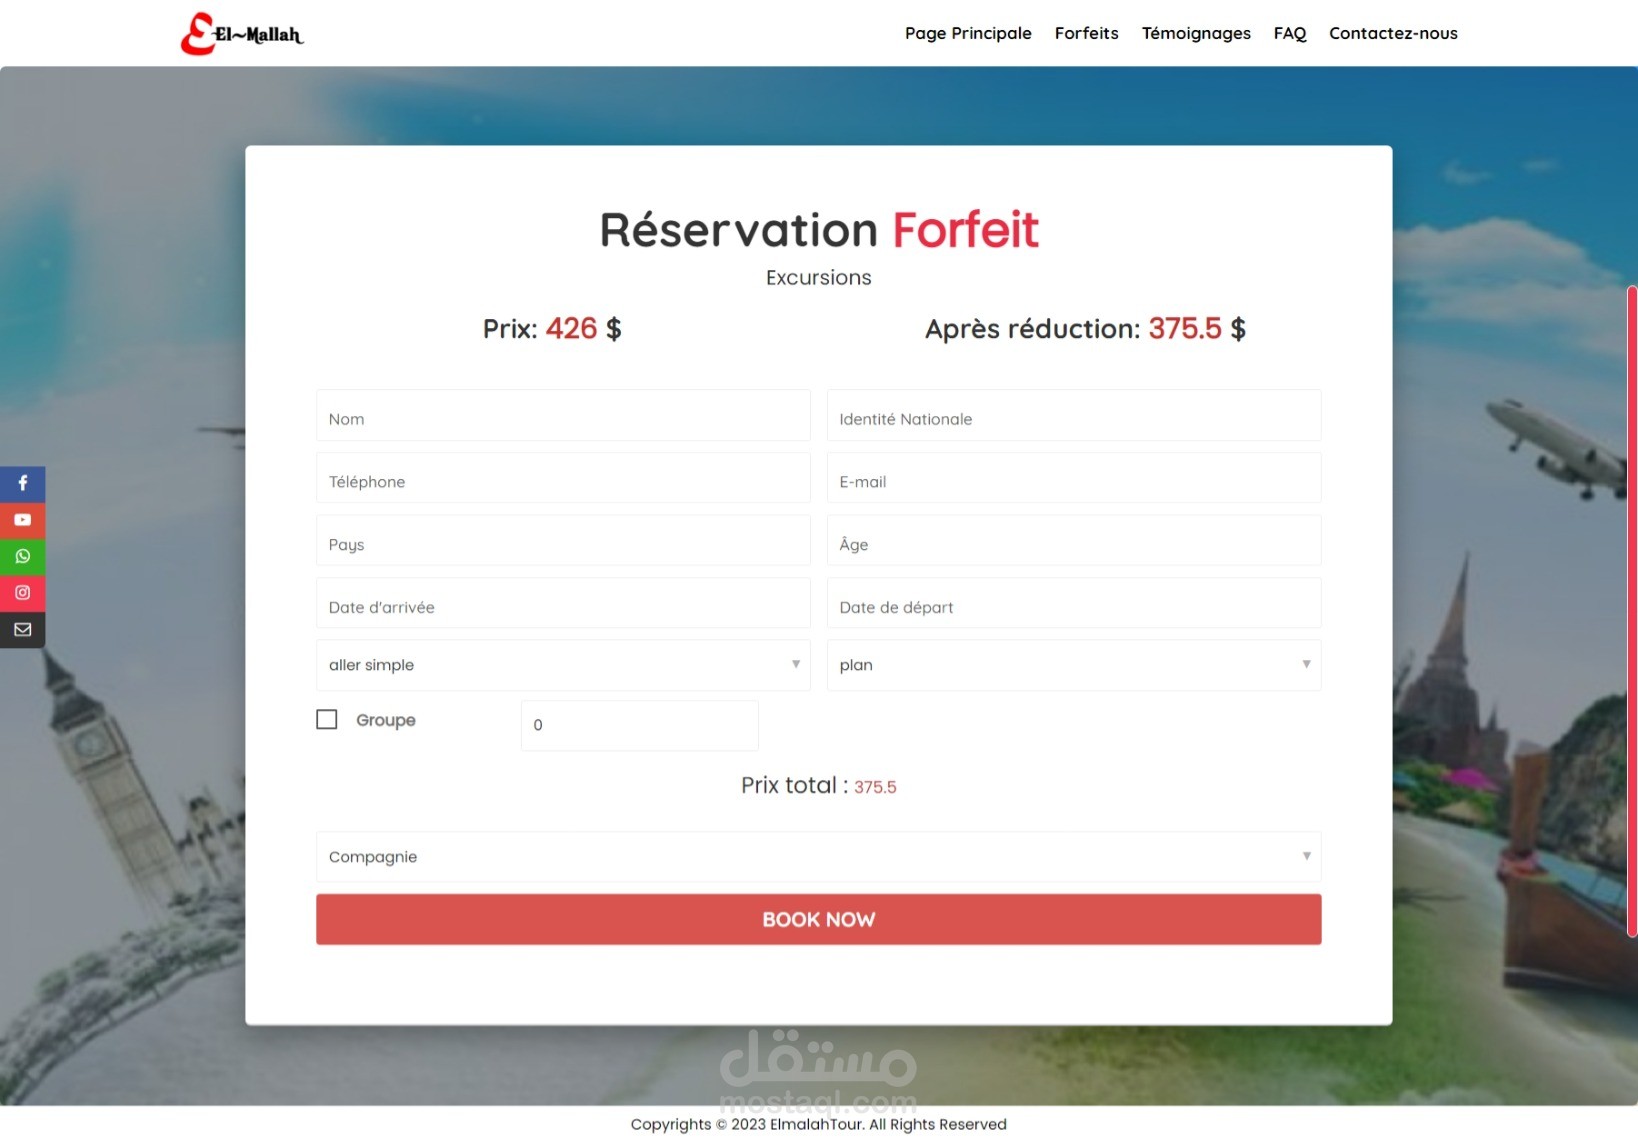Focus the Date de départ field
Screen dimensions: 1638x1143
(x=1074, y=603)
